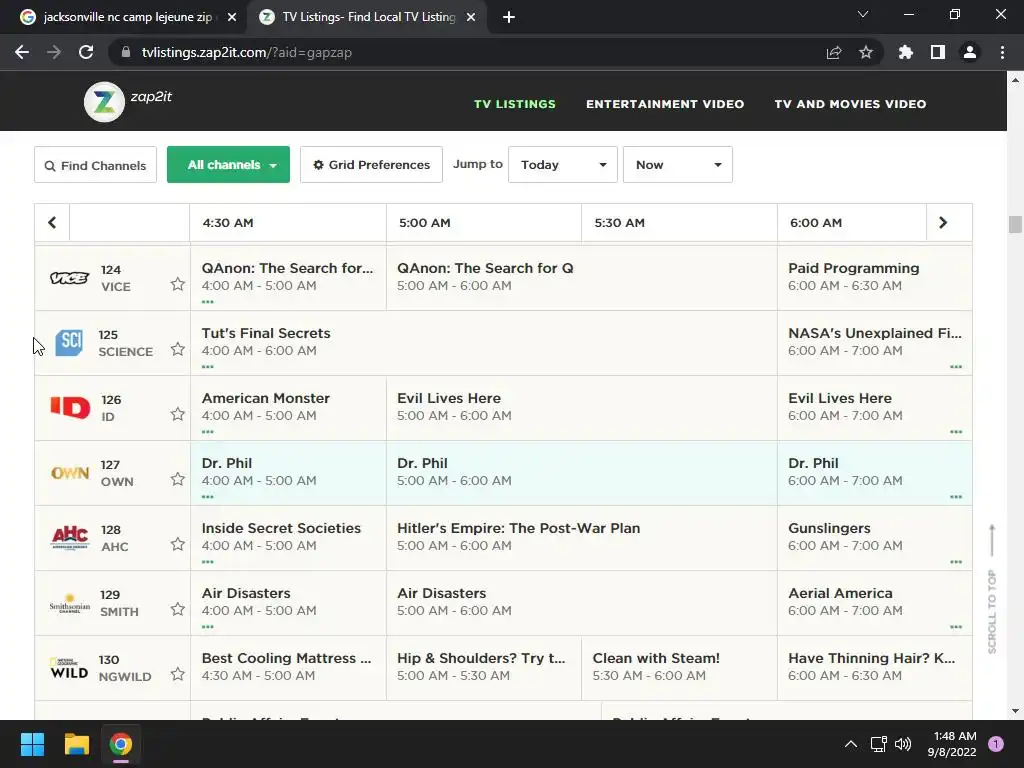Click the address bar URL
The height and width of the screenshot is (768, 1024).
click(247, 52)
